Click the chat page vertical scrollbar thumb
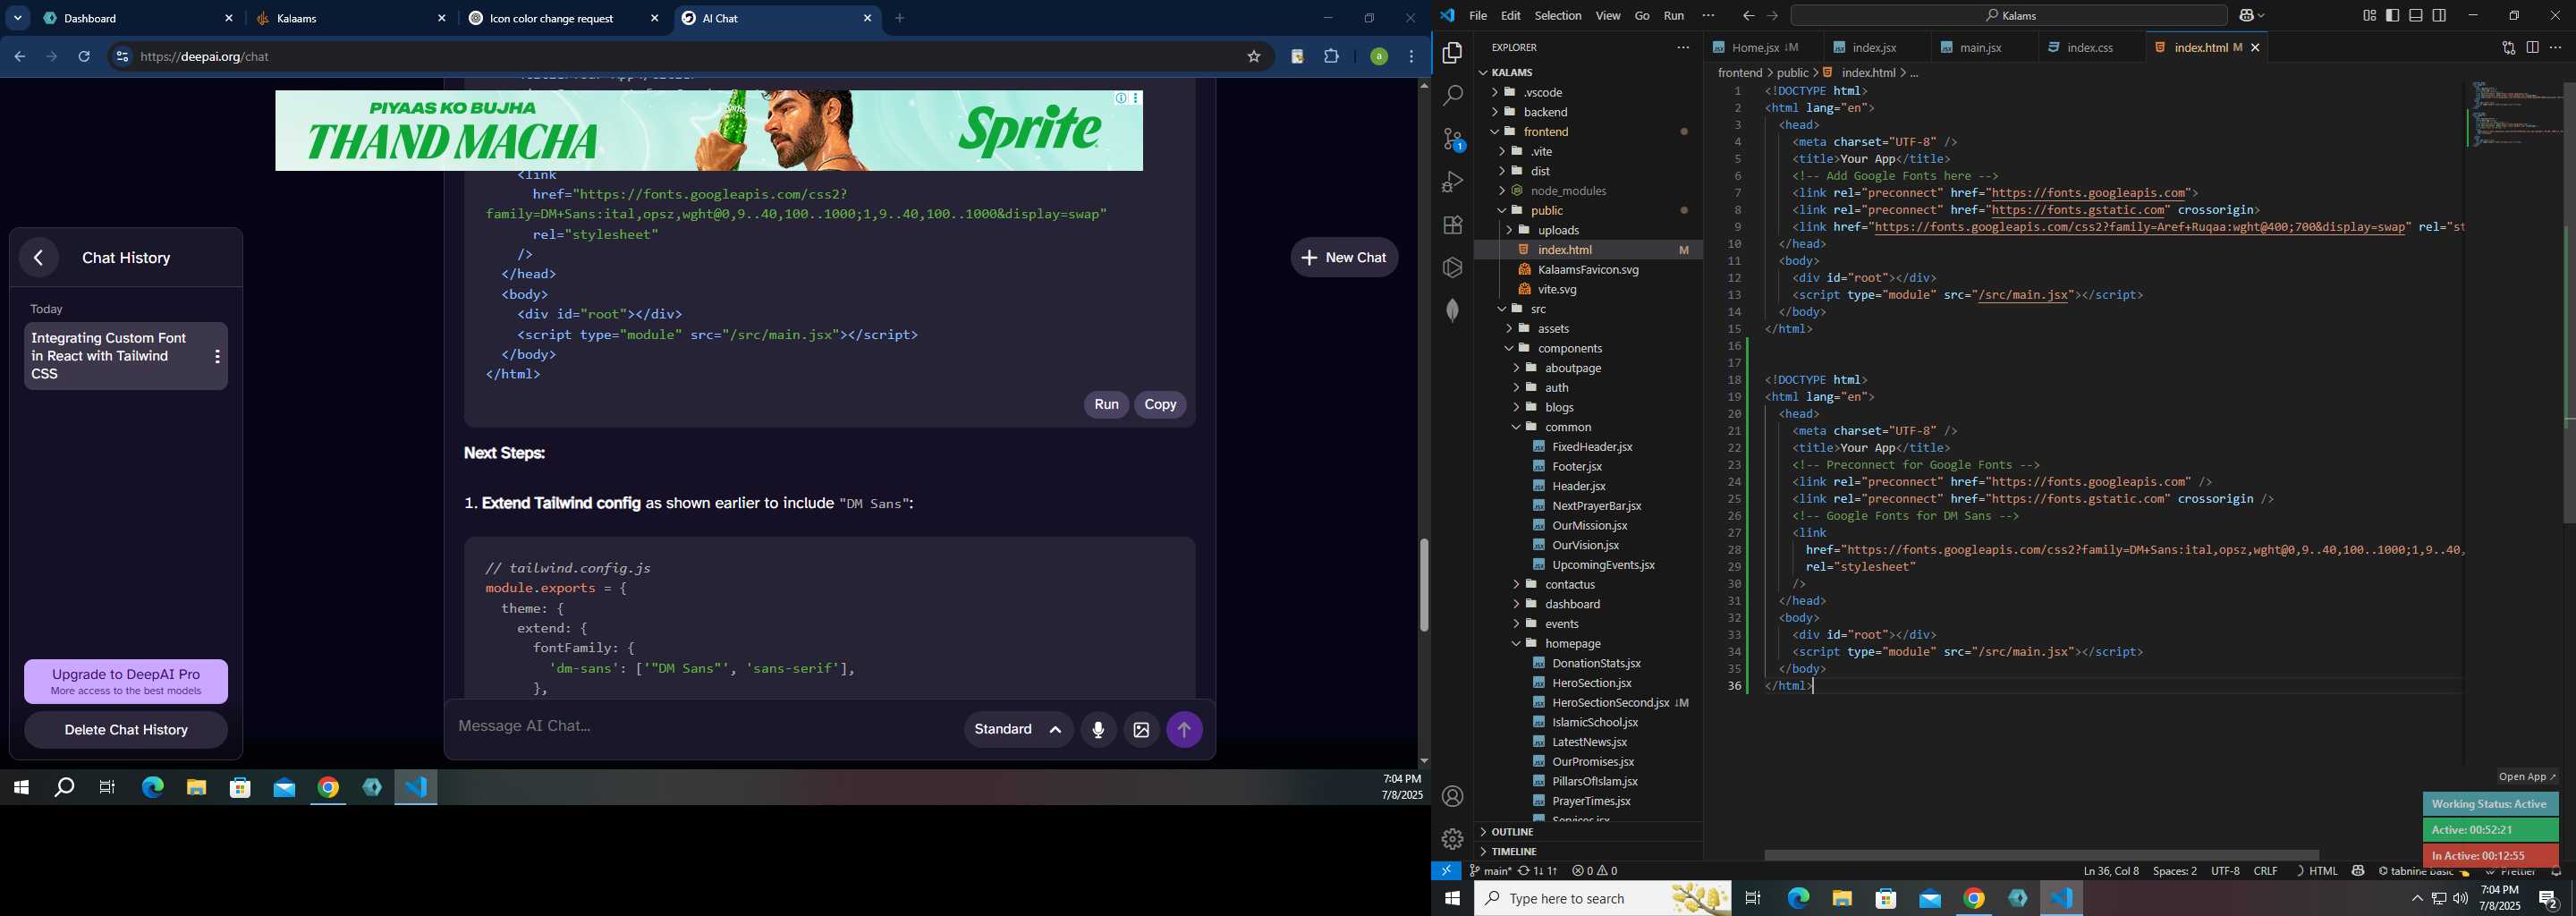The width and height of the screenshot is (2576, 916). 1424,585
